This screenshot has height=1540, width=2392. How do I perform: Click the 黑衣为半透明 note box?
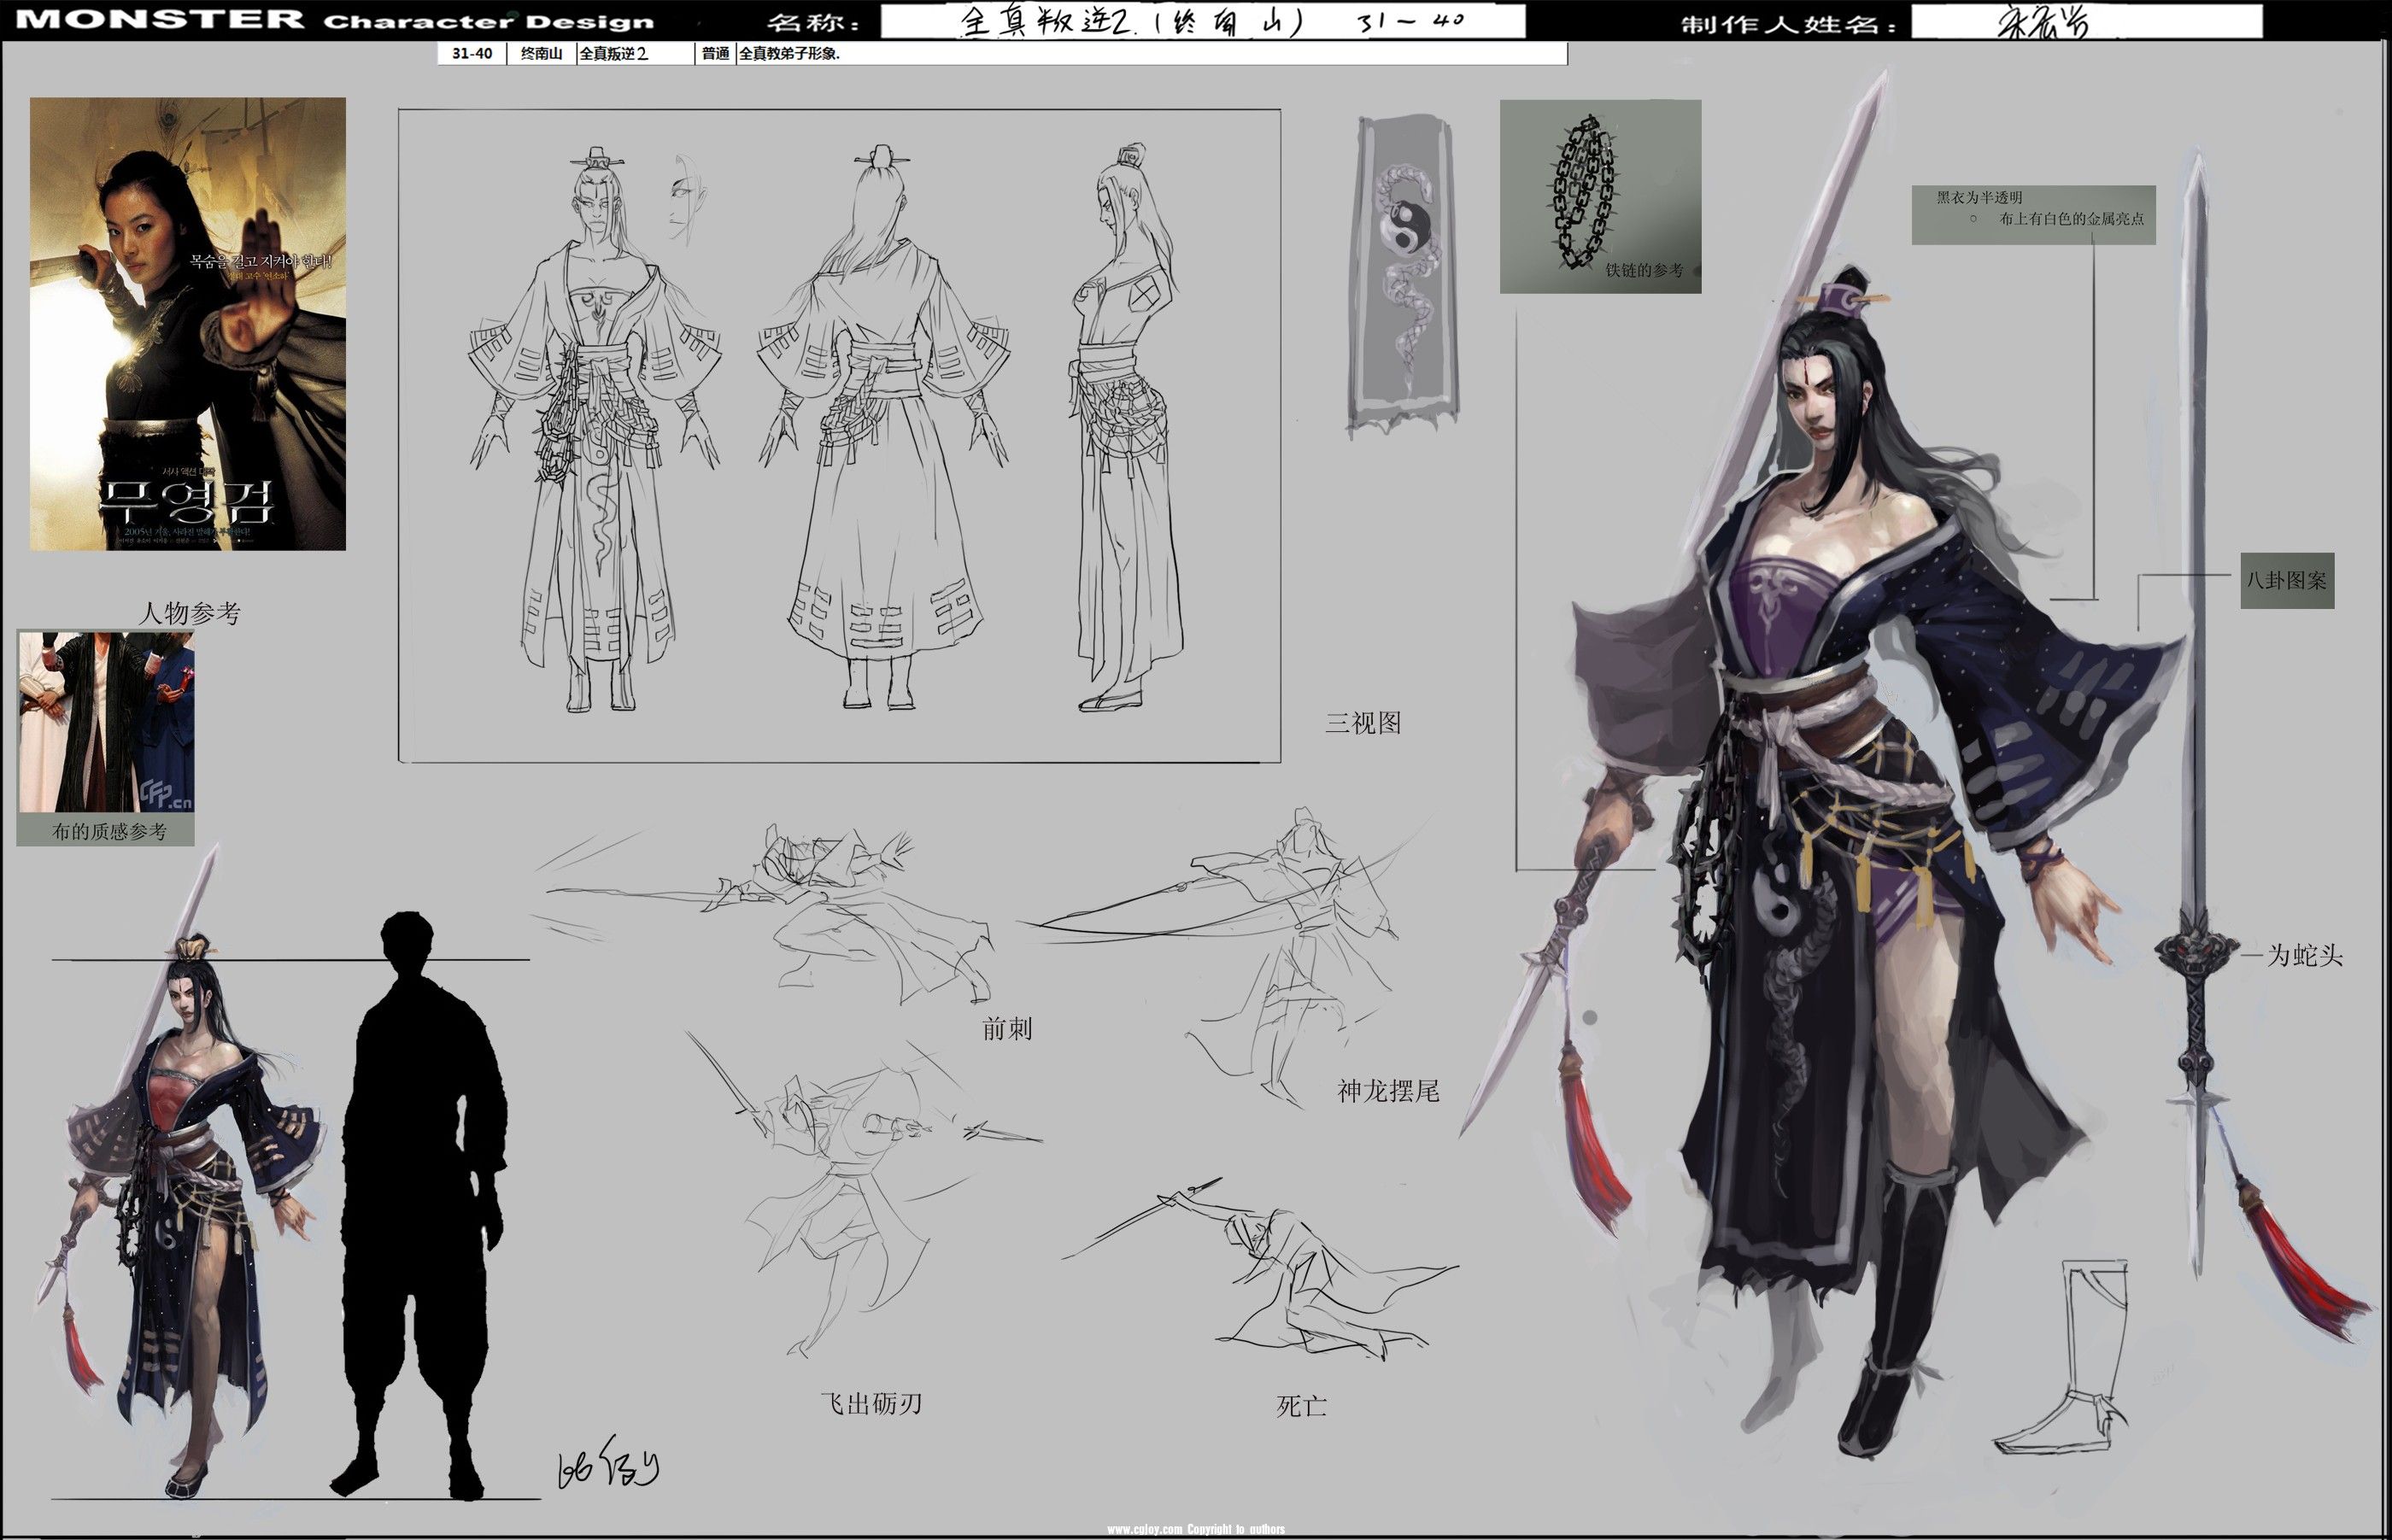pyautogui.click(x=2032, y=214)
